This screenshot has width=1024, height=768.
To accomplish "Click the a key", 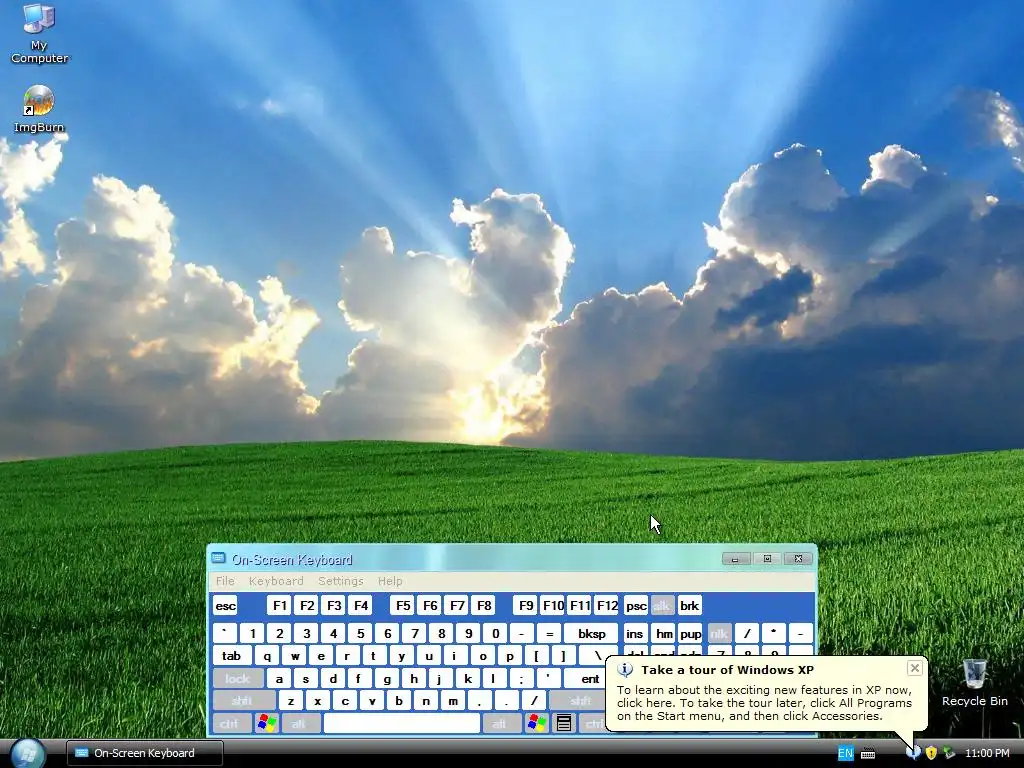I will coord(279,679).
